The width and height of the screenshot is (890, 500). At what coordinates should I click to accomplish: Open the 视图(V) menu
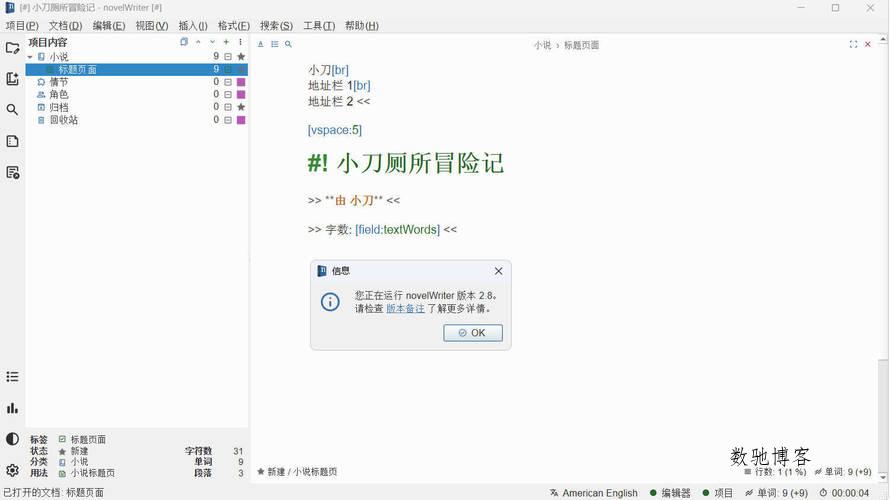pyautogui.click(x=152, y=26)
